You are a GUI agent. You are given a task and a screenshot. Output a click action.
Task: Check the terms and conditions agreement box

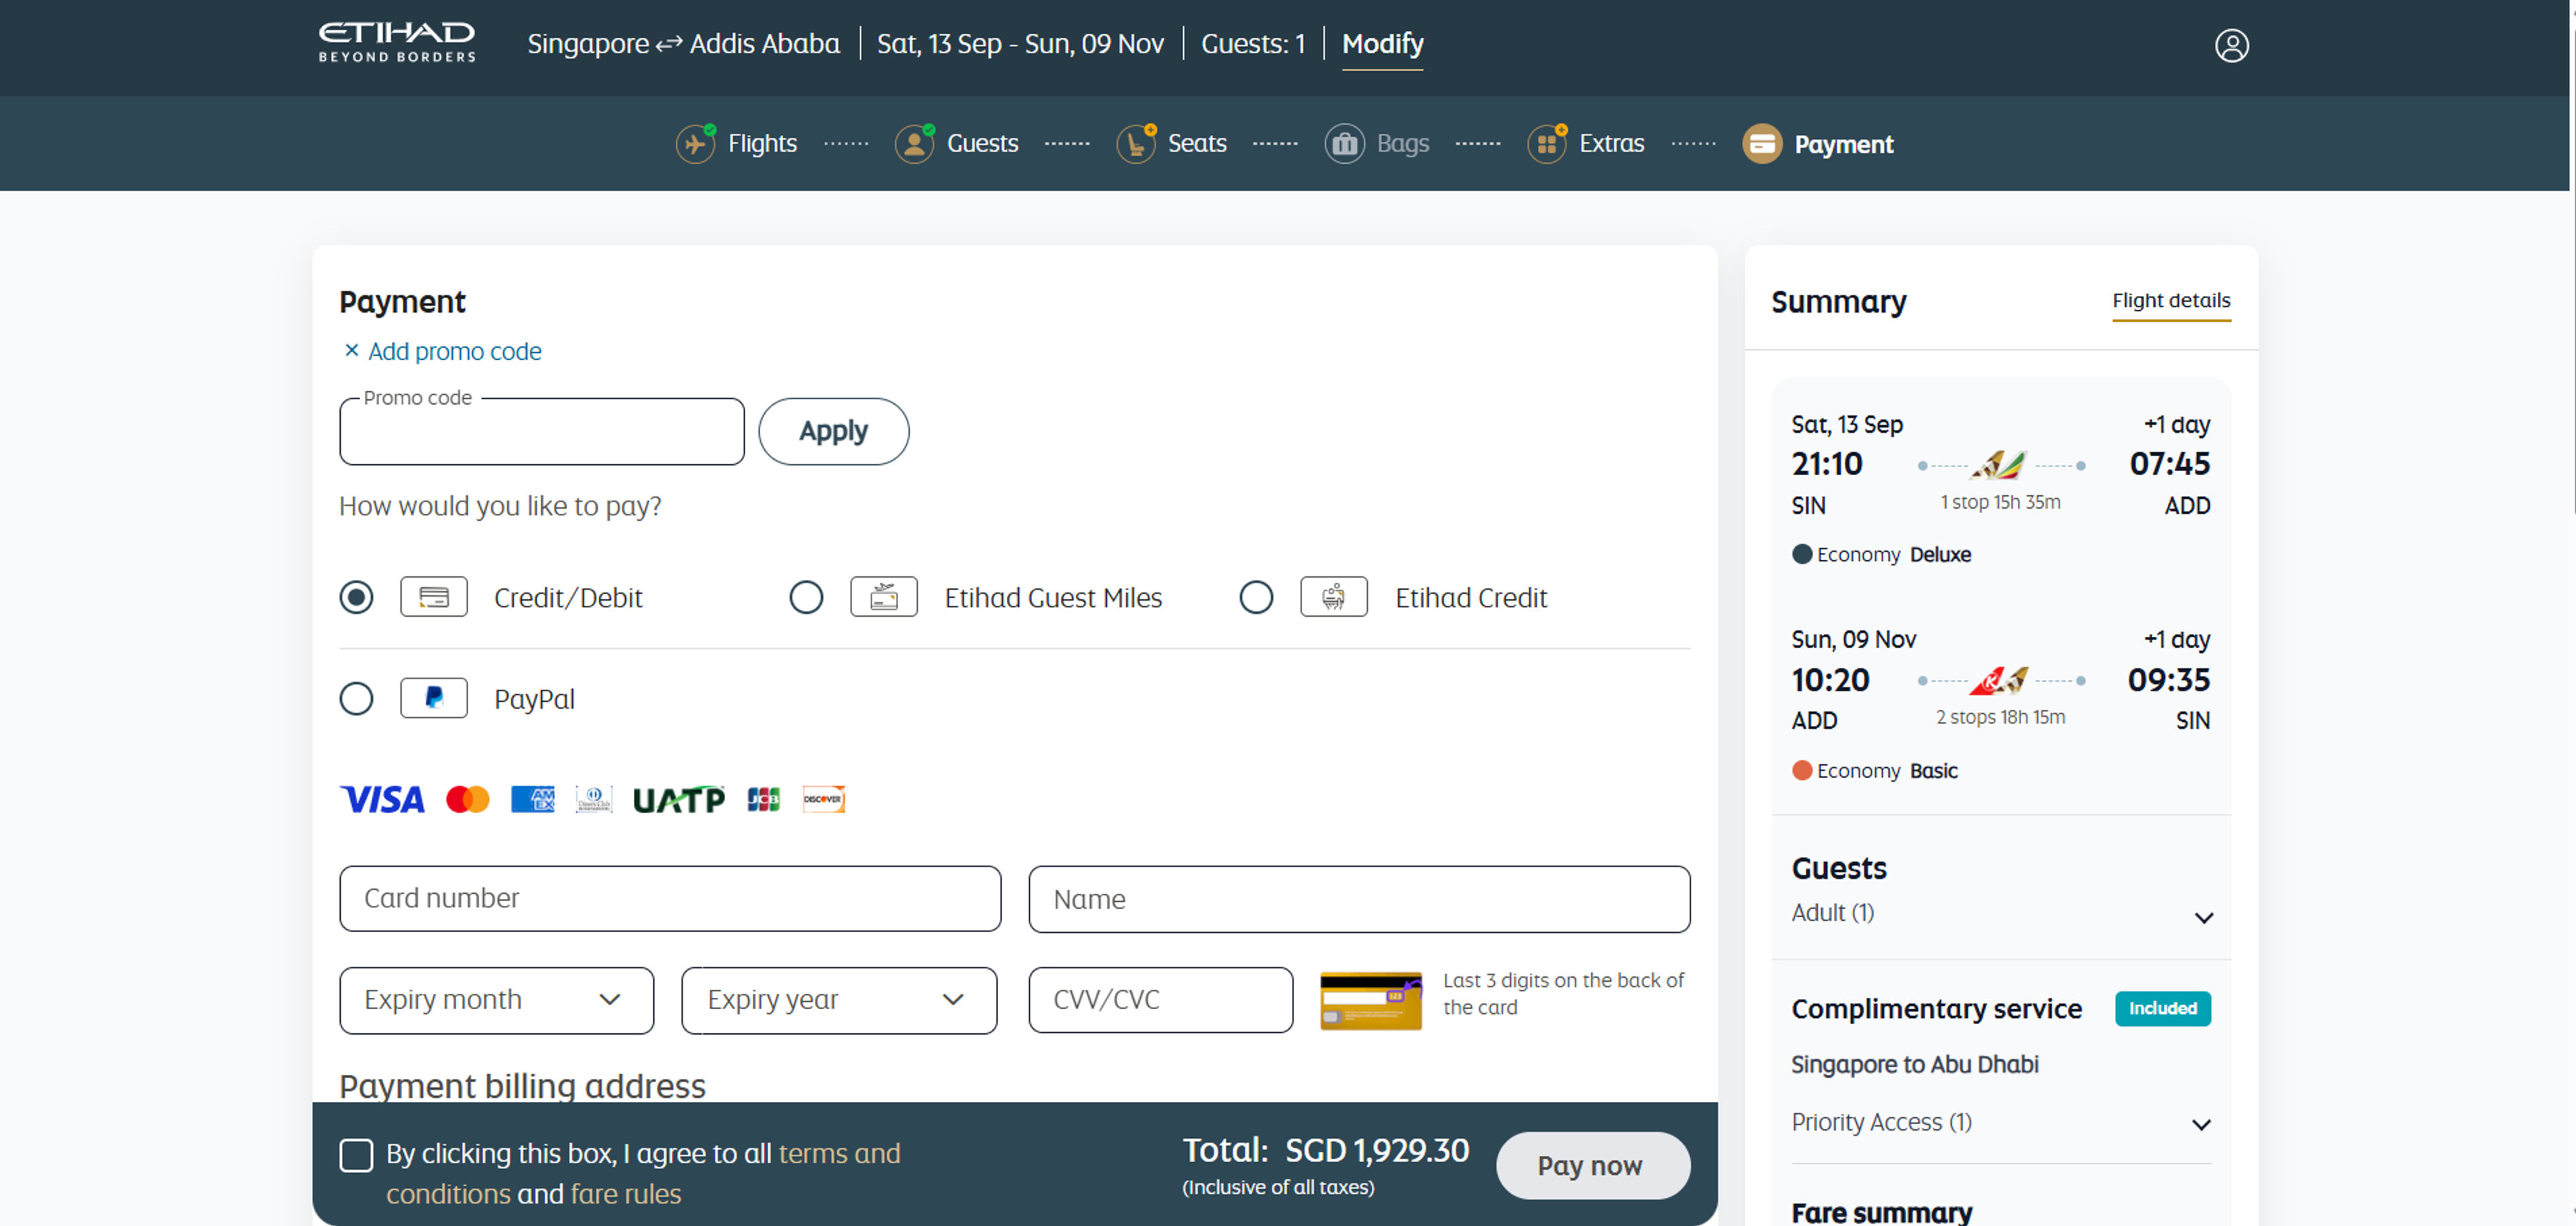(356, 1155)
